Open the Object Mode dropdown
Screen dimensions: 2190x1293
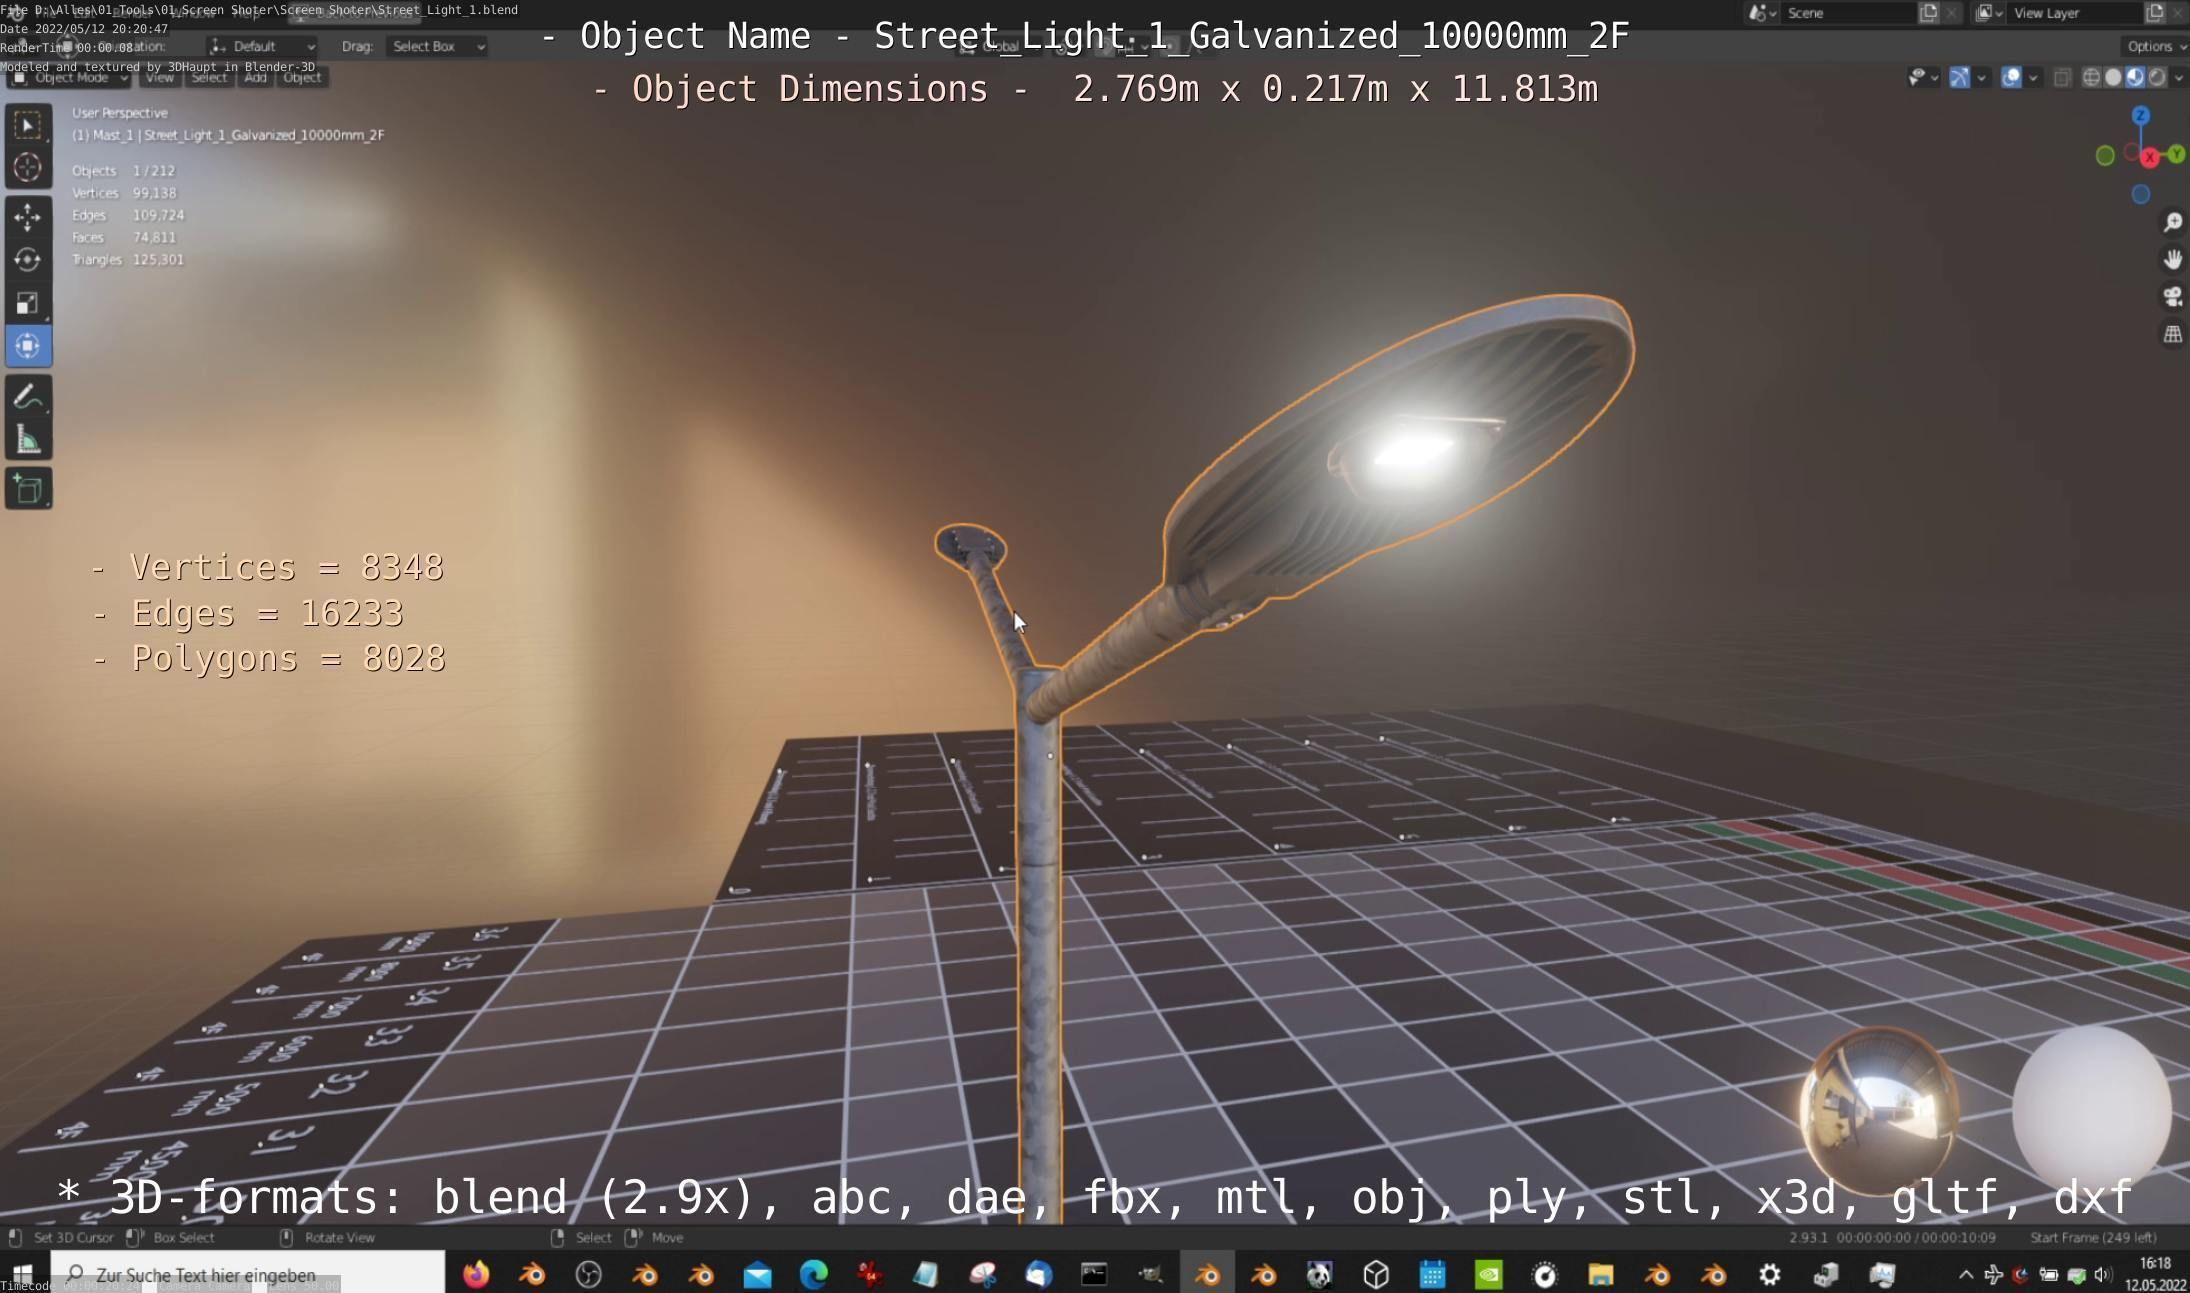[70, 77]
